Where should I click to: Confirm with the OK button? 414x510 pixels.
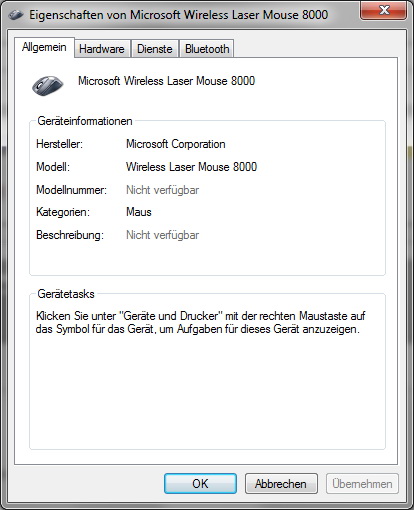[200, 484]
